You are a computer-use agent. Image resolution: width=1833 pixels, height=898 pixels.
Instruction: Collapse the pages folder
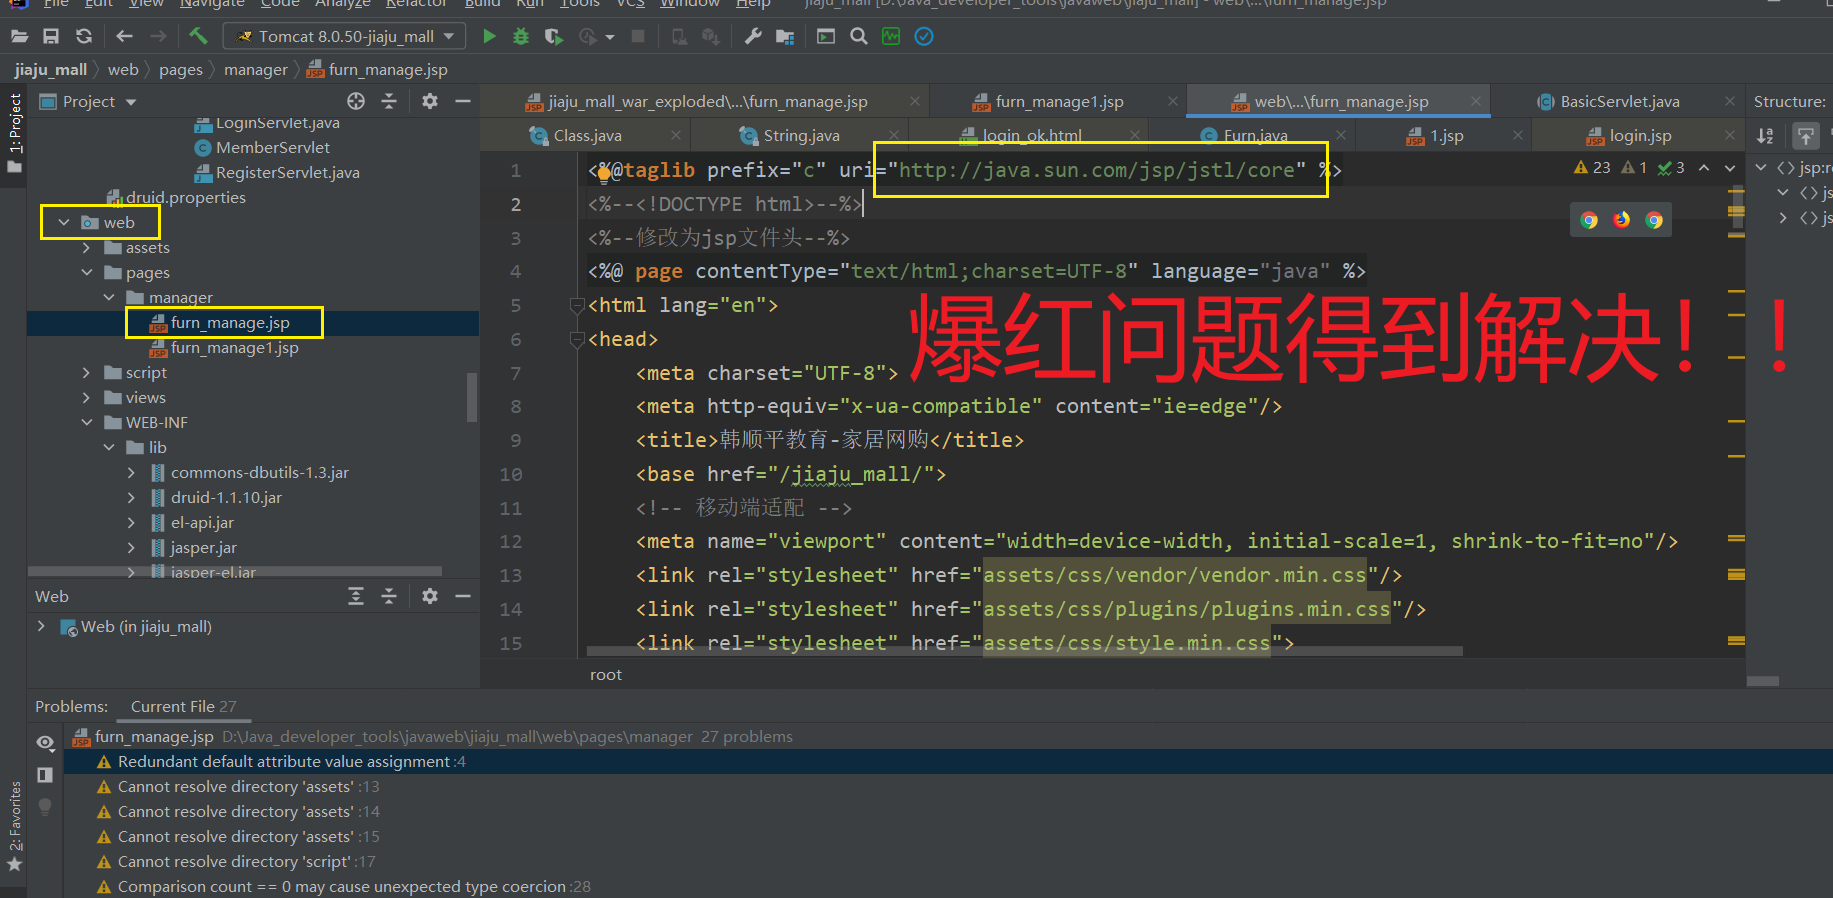(x=86, y=272)
